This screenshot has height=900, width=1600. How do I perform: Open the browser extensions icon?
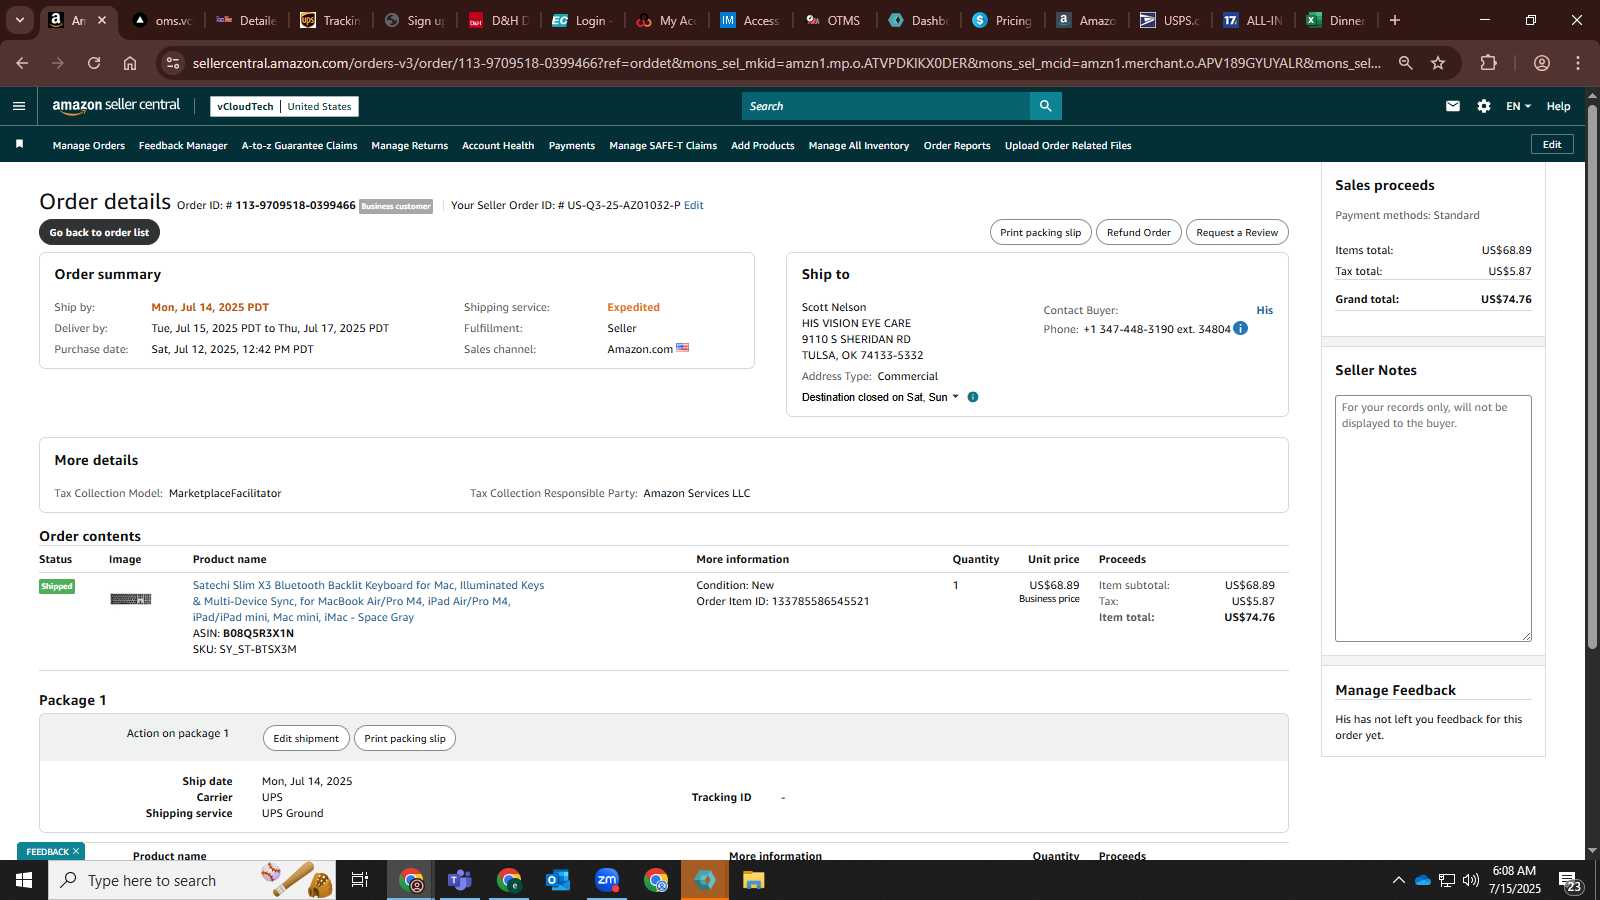coord(1488,63)
